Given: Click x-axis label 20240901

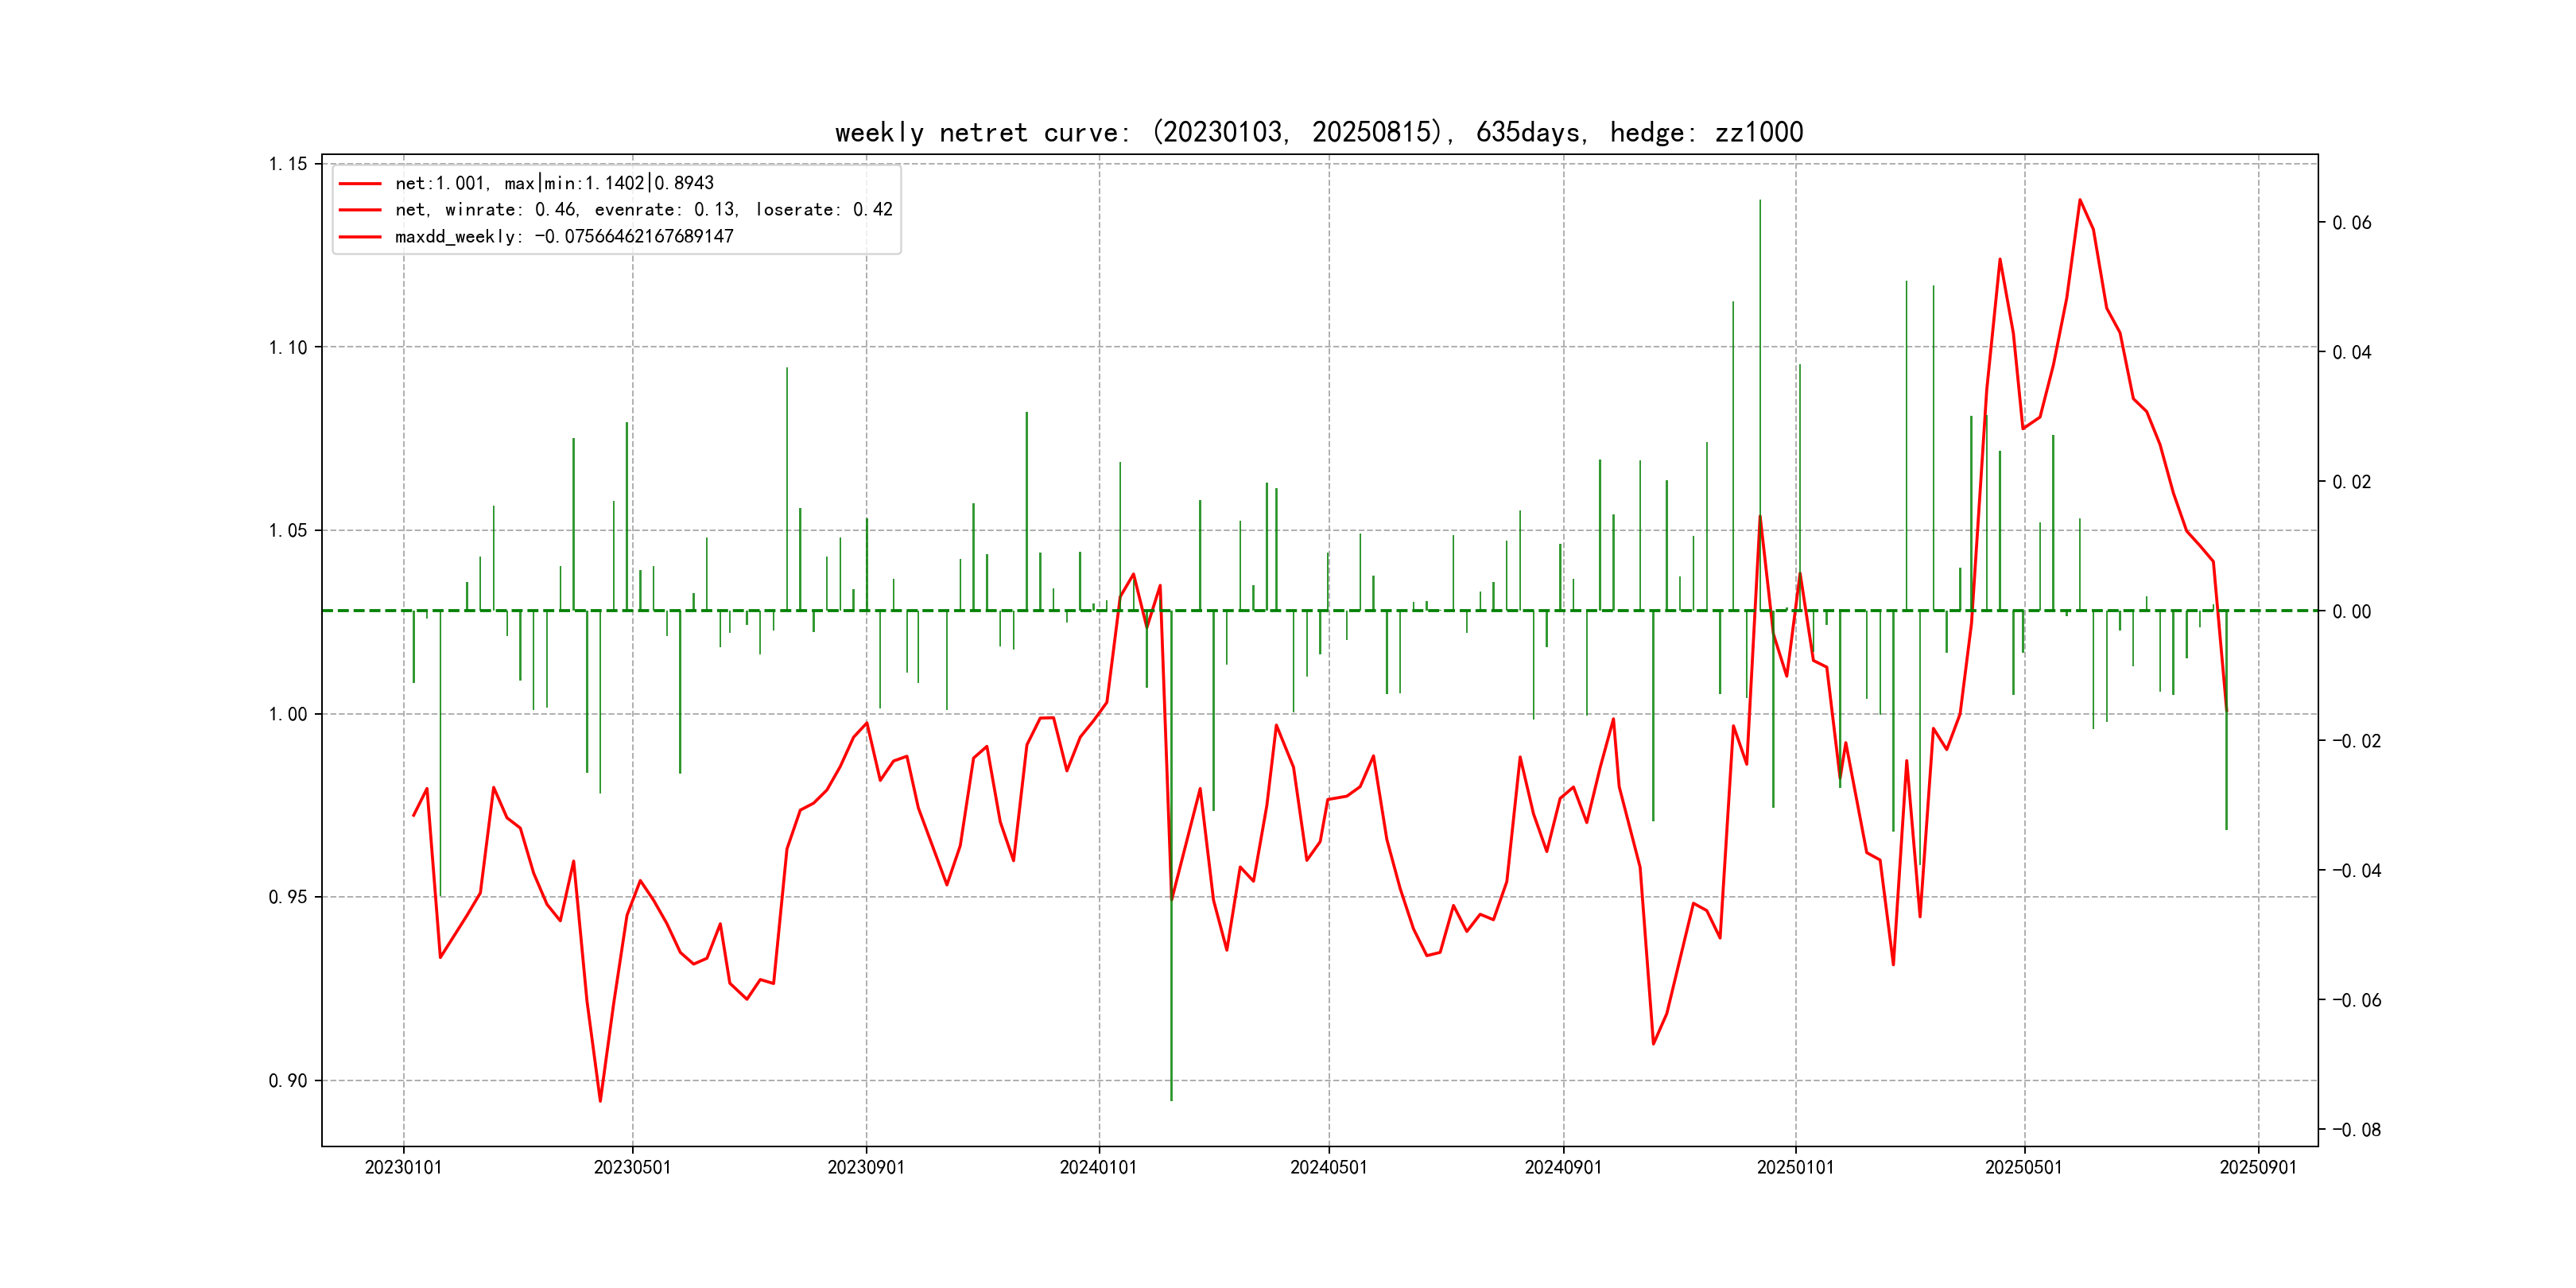Looking at the screenshot, I should [1562, 1168].
